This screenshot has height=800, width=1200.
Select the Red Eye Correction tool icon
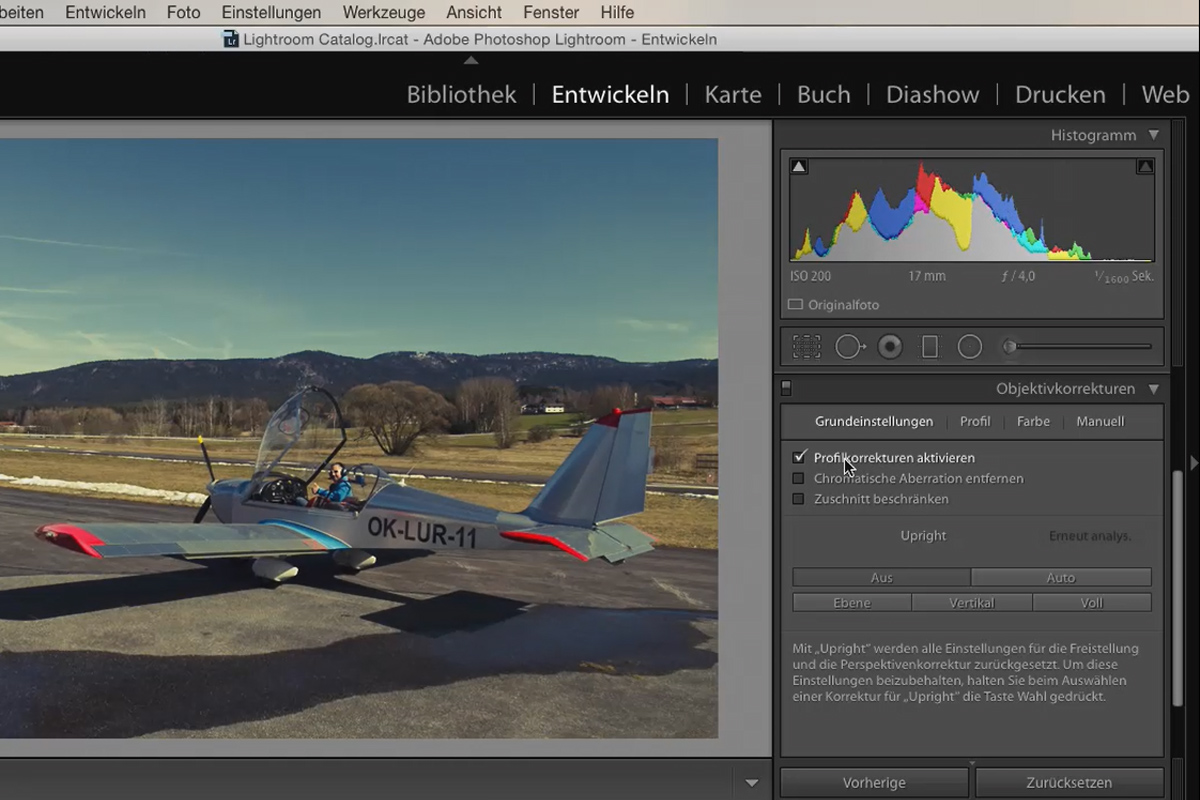[x=890, y=347]
